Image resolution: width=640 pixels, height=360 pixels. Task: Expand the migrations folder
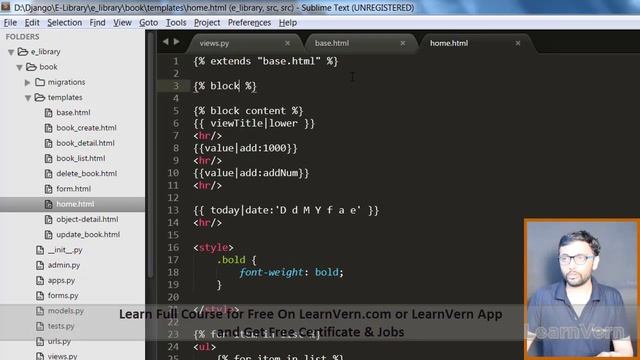tap(27, 82)
